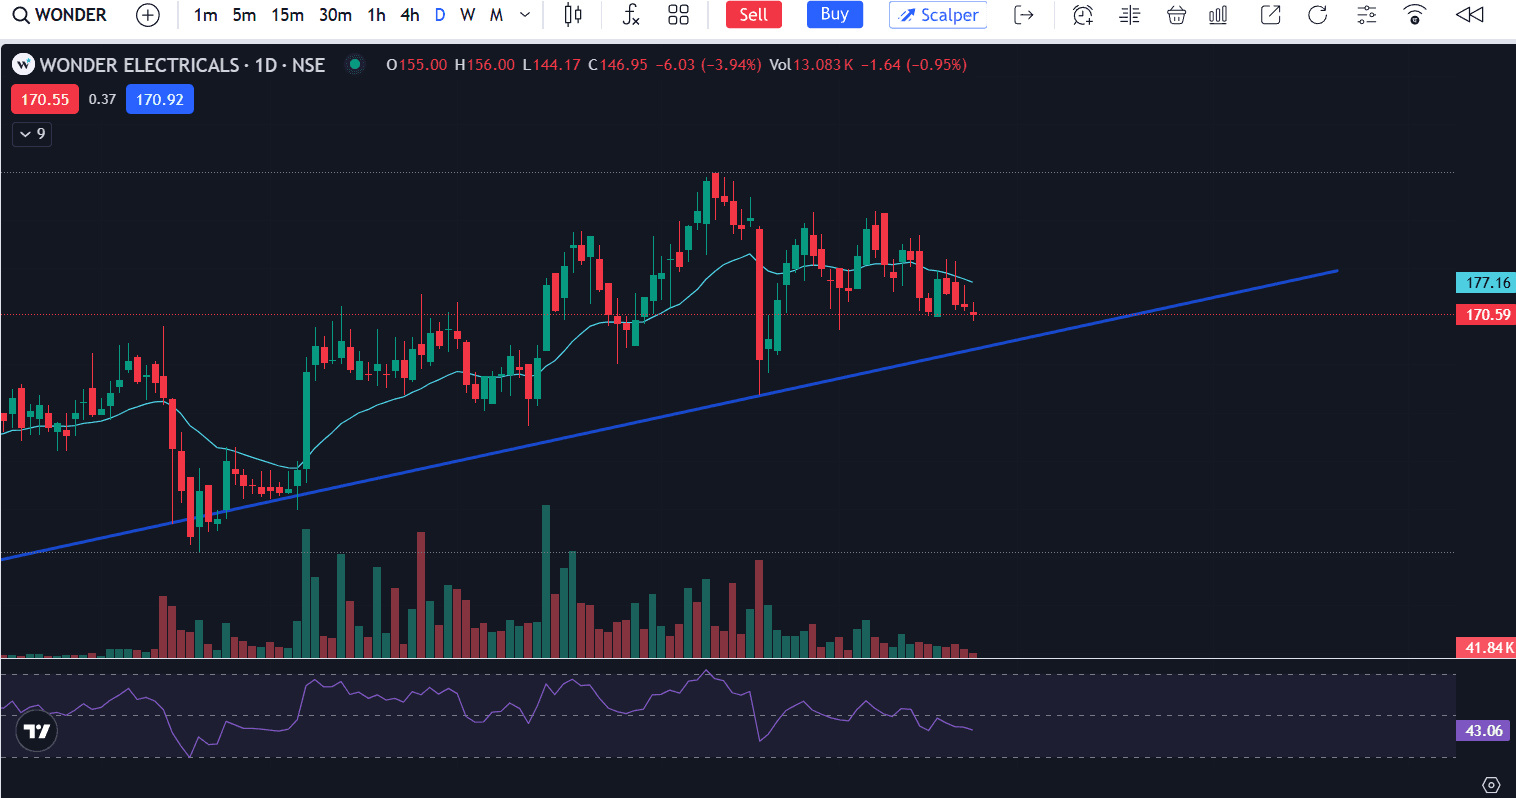Open the option chain icon
The image size is (1516, 798).
(x=1129, y=15)
